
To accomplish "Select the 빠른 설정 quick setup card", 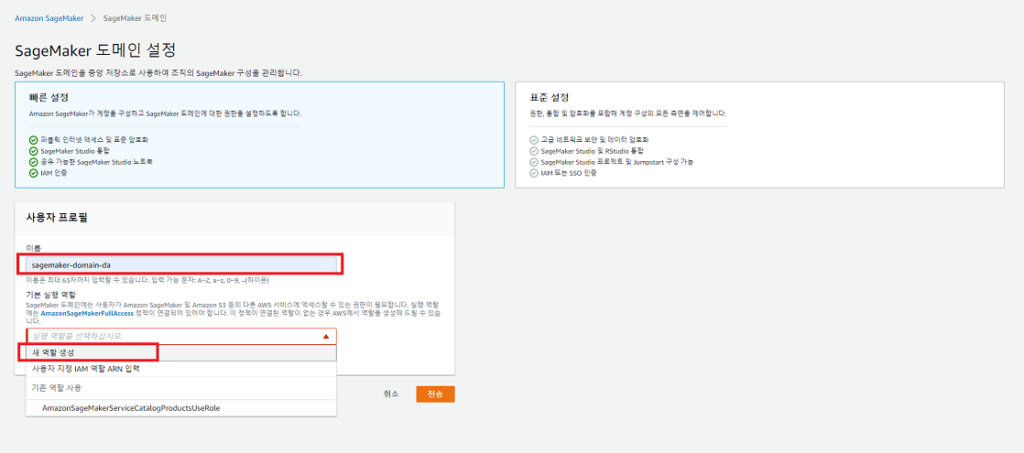I will (x=260, y=135).
